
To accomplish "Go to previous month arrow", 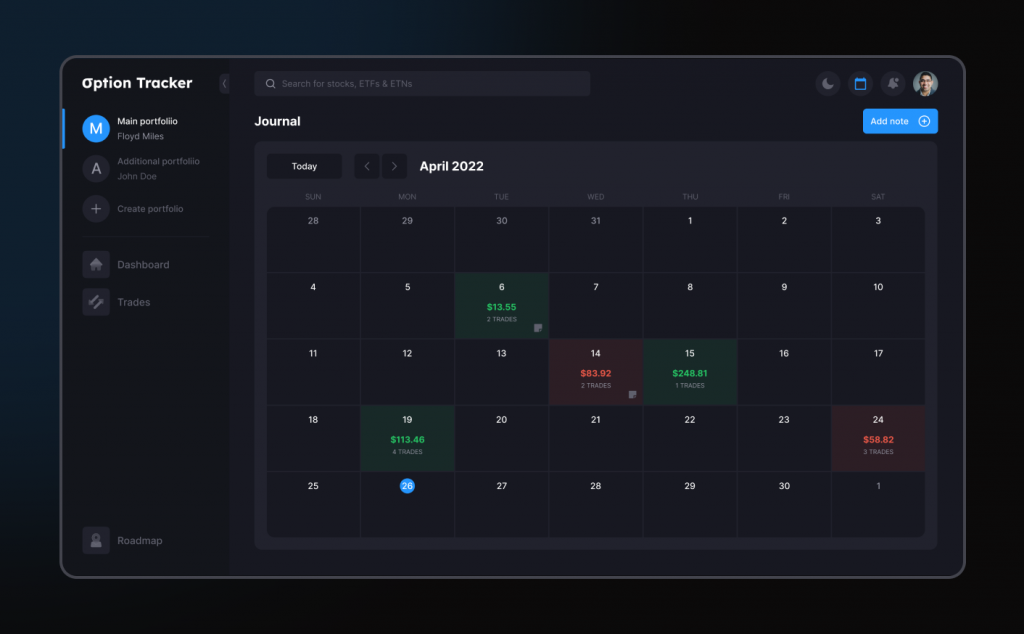I will [366, 166].
